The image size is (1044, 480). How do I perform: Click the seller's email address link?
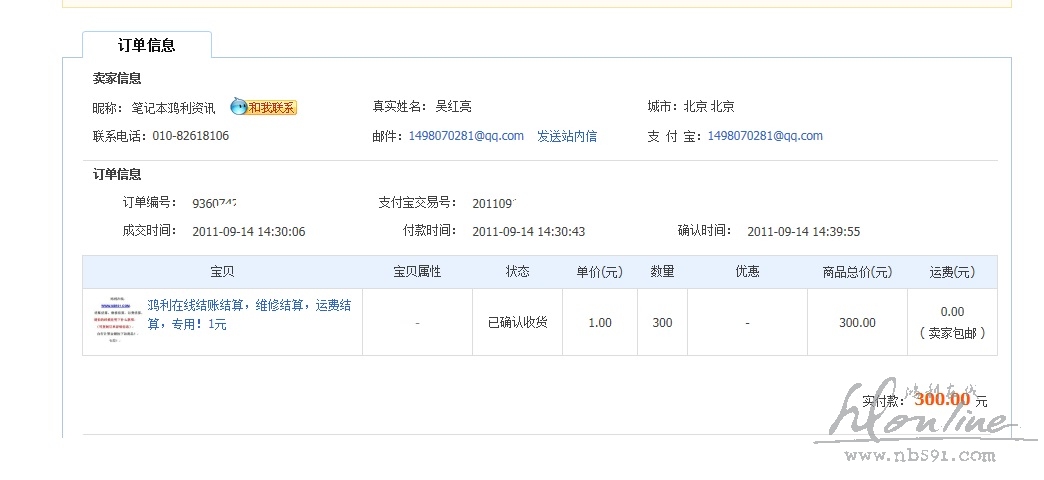[x=466, y=136]
